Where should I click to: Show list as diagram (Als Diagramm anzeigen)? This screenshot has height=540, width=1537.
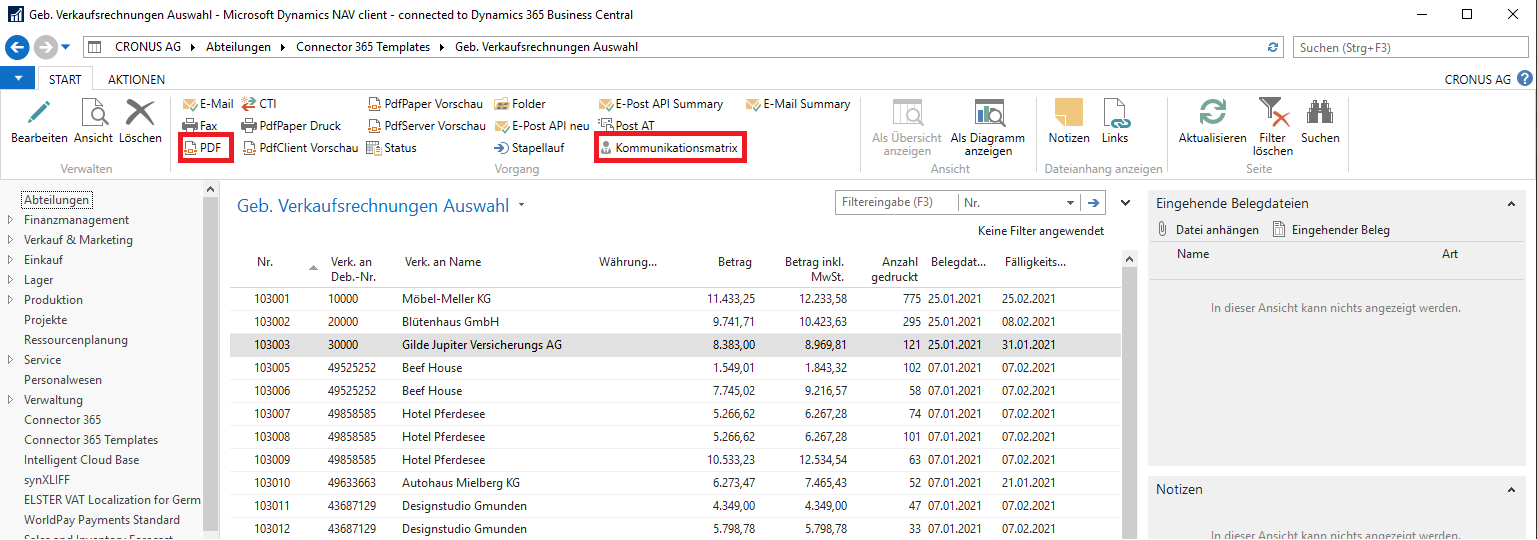click(x=988, y=113)
